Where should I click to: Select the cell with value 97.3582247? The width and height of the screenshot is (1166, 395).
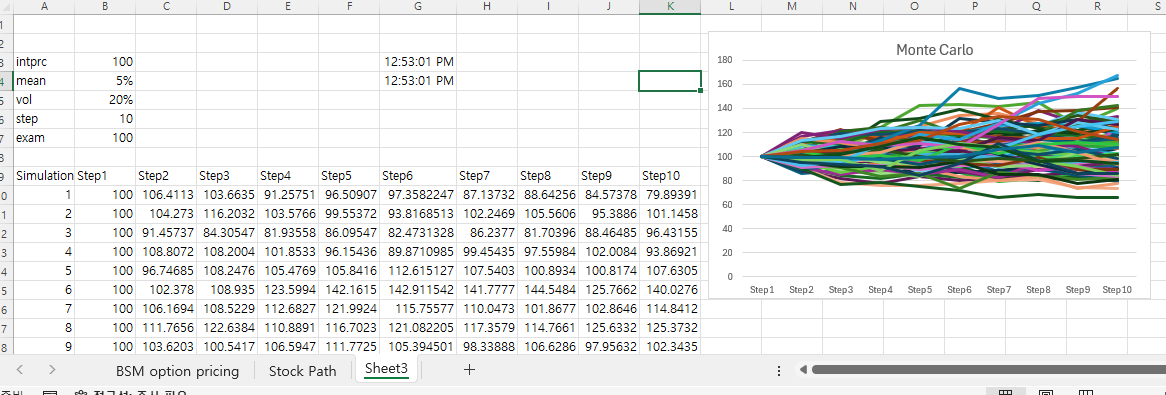[x=418, y=196]
